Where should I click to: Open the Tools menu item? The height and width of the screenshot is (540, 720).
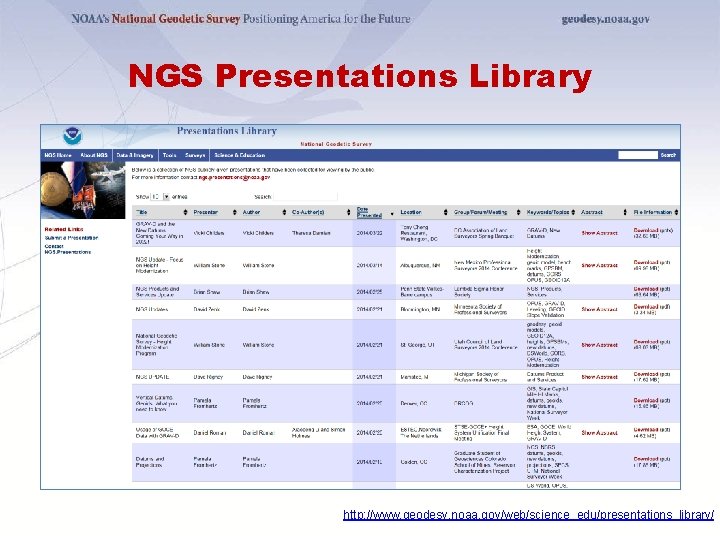169,155
